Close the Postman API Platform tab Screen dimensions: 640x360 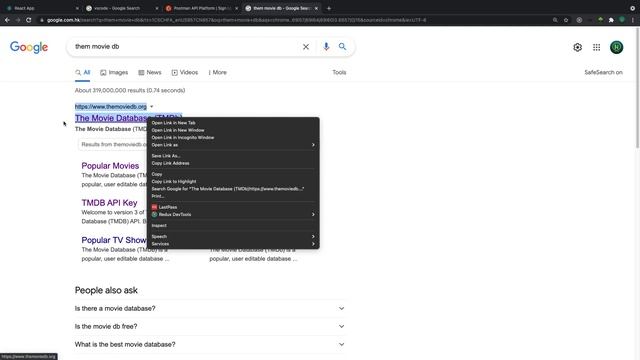click(x=236, y=8)
